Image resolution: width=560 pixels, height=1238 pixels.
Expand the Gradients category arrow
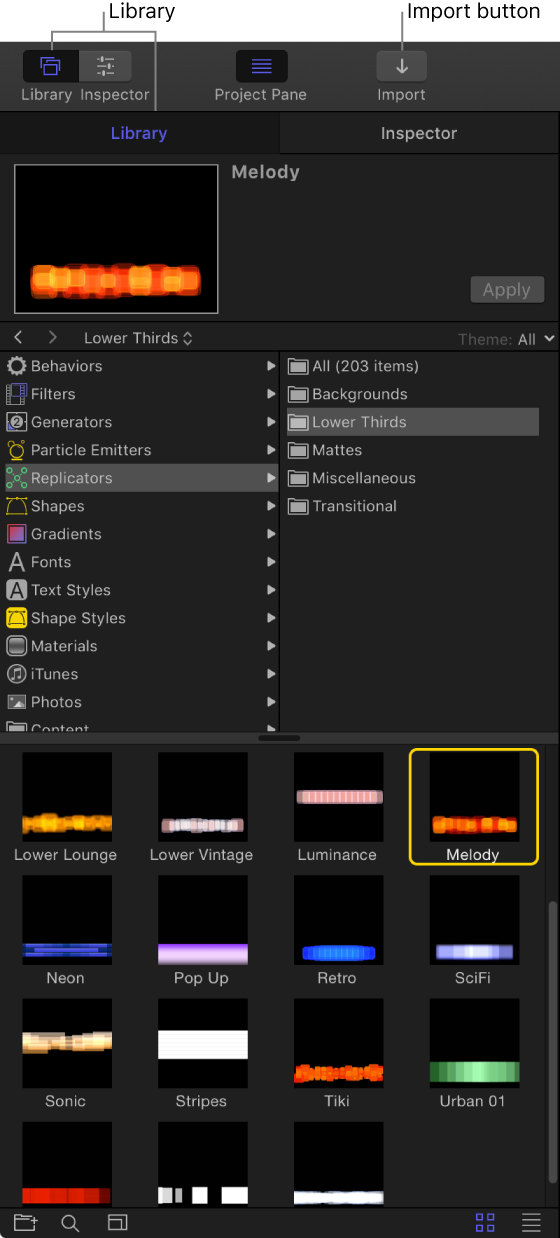271,534
